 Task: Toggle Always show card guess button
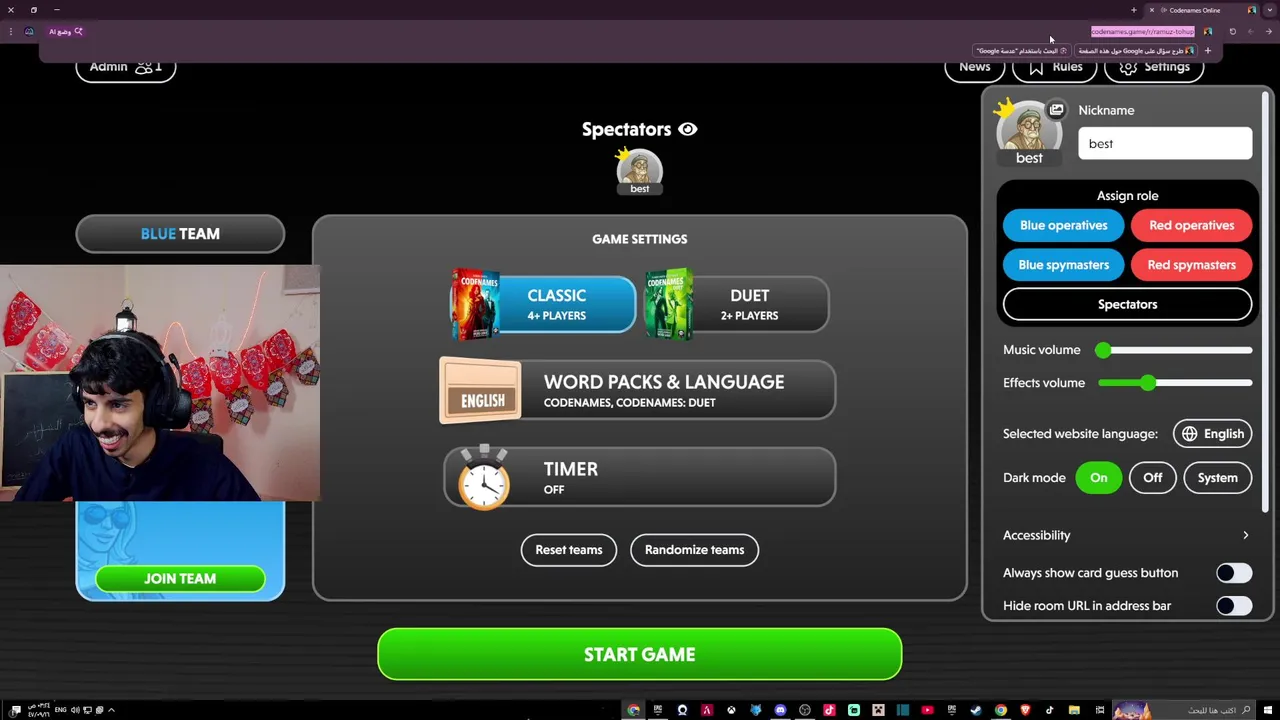[1233, 573]
